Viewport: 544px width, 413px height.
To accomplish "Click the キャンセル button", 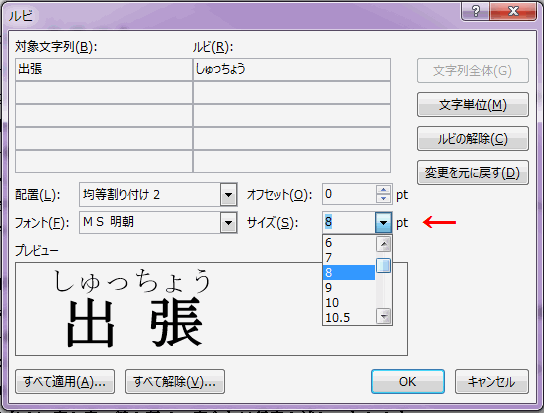I will 492,382.
